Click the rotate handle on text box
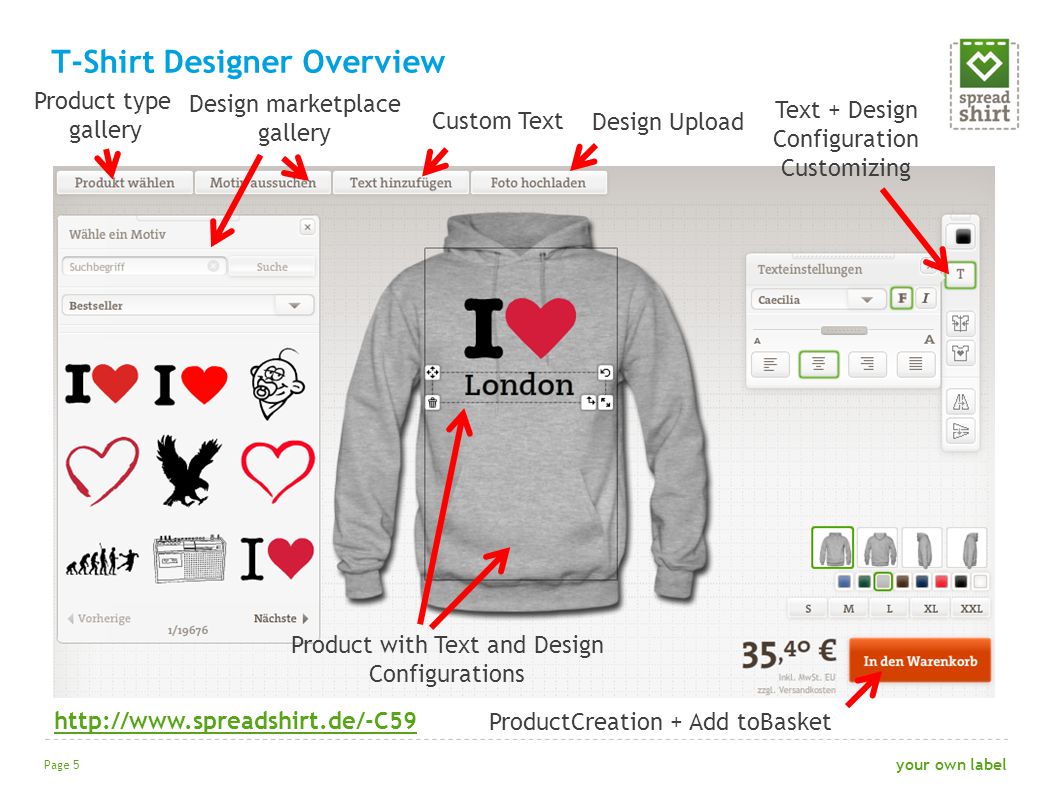The height and width of the screenshot is (793, 1058). pyautogui.click(x=605, y=373)
